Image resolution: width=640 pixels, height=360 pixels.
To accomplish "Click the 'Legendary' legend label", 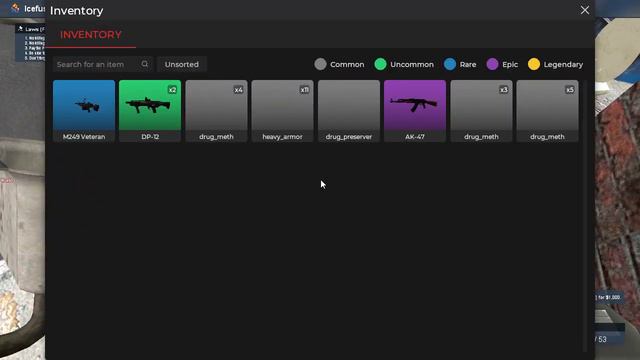I will (563, 64).
